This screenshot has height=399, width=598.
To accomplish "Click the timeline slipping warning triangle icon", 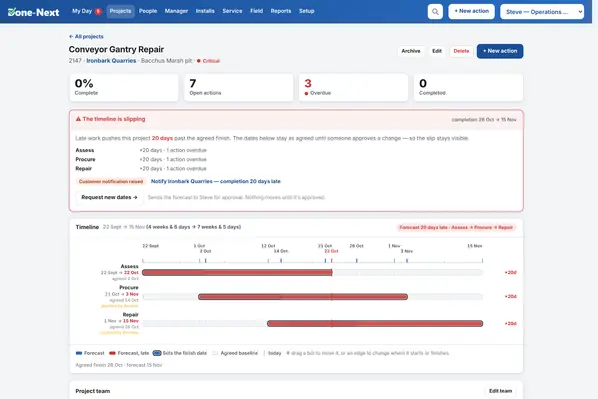I will coord(78,119).
